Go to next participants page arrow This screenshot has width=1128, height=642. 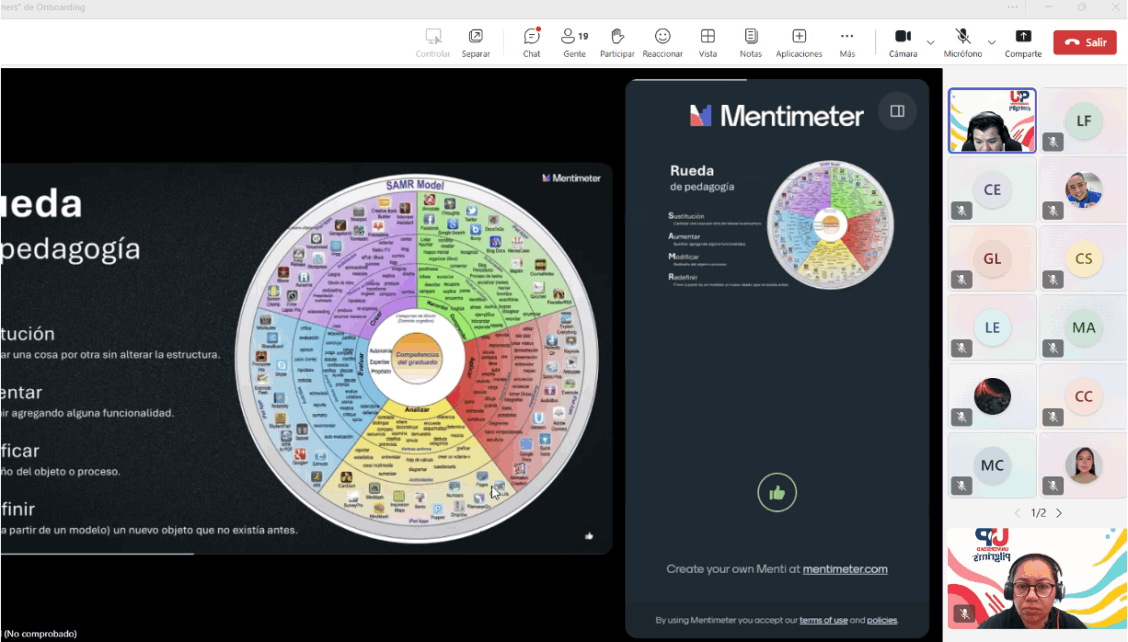click(x=1059, y=513)
